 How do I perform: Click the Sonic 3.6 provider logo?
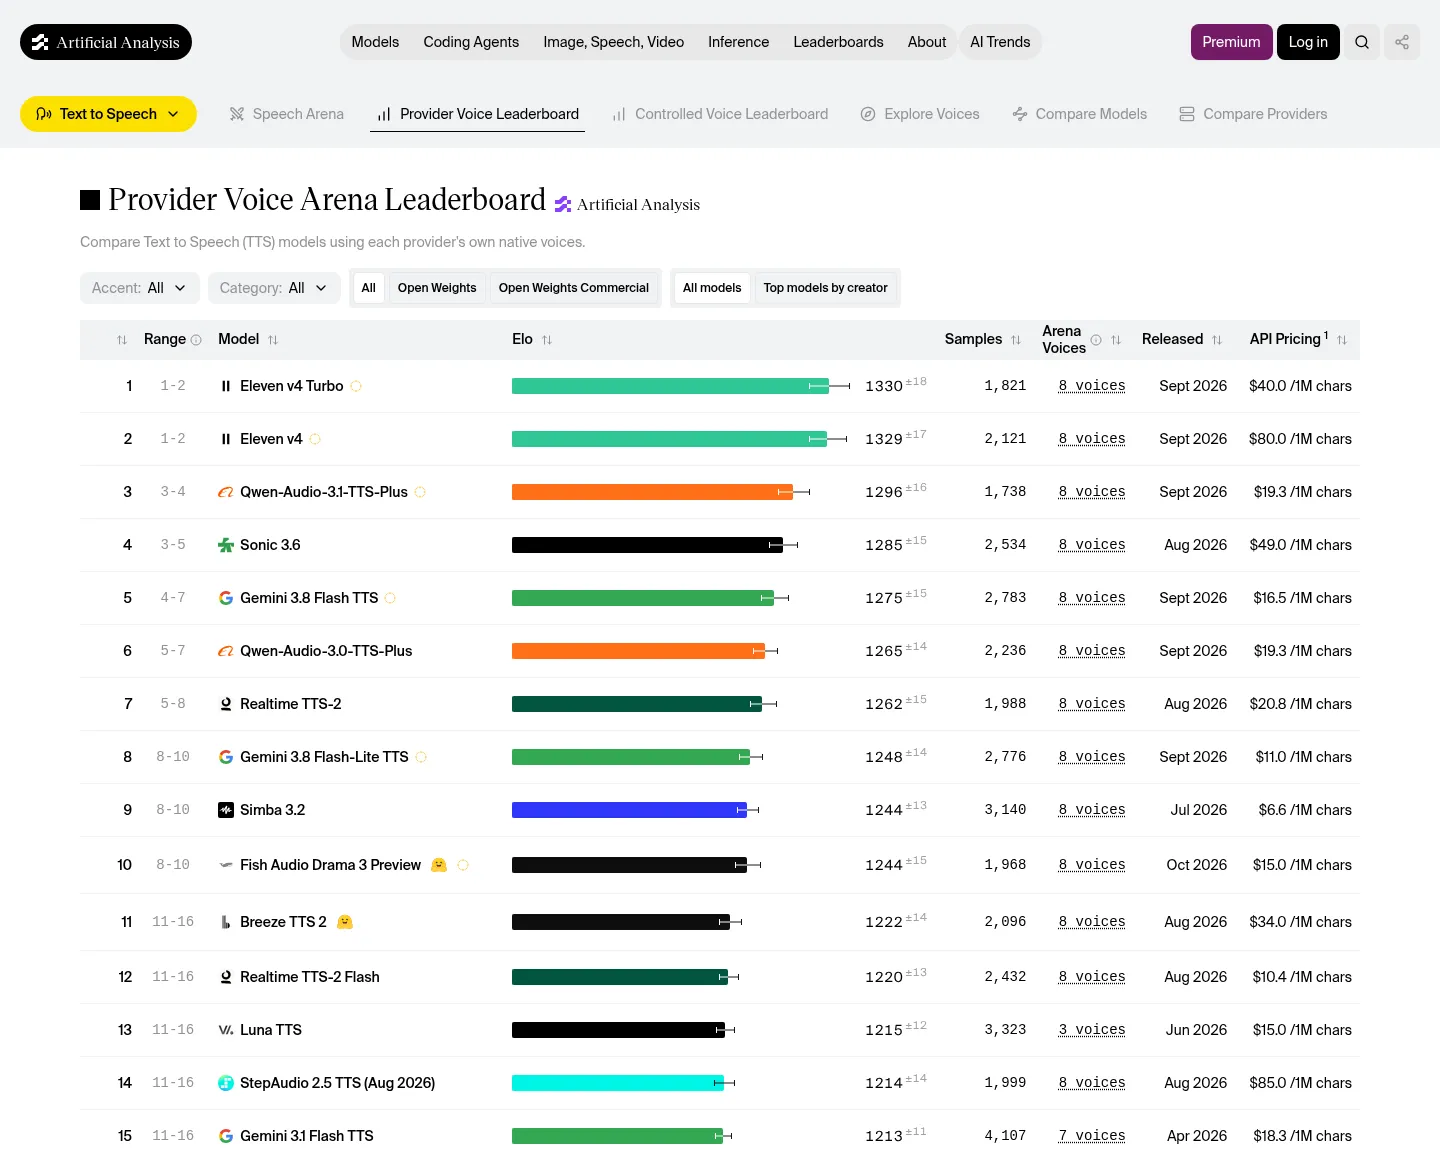pyautogui.click(x=226, y=545)
